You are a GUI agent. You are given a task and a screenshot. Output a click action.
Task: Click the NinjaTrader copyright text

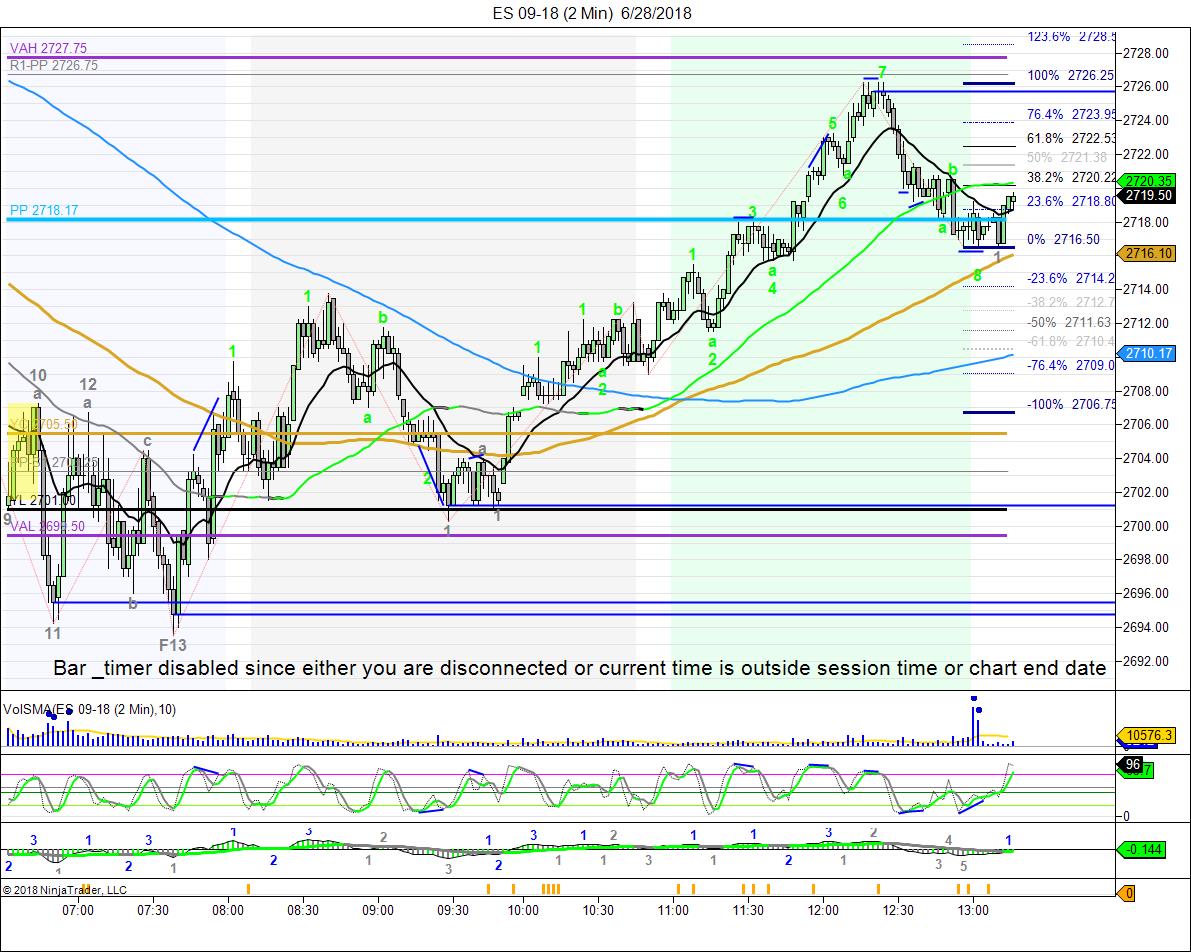click(65, 890)
